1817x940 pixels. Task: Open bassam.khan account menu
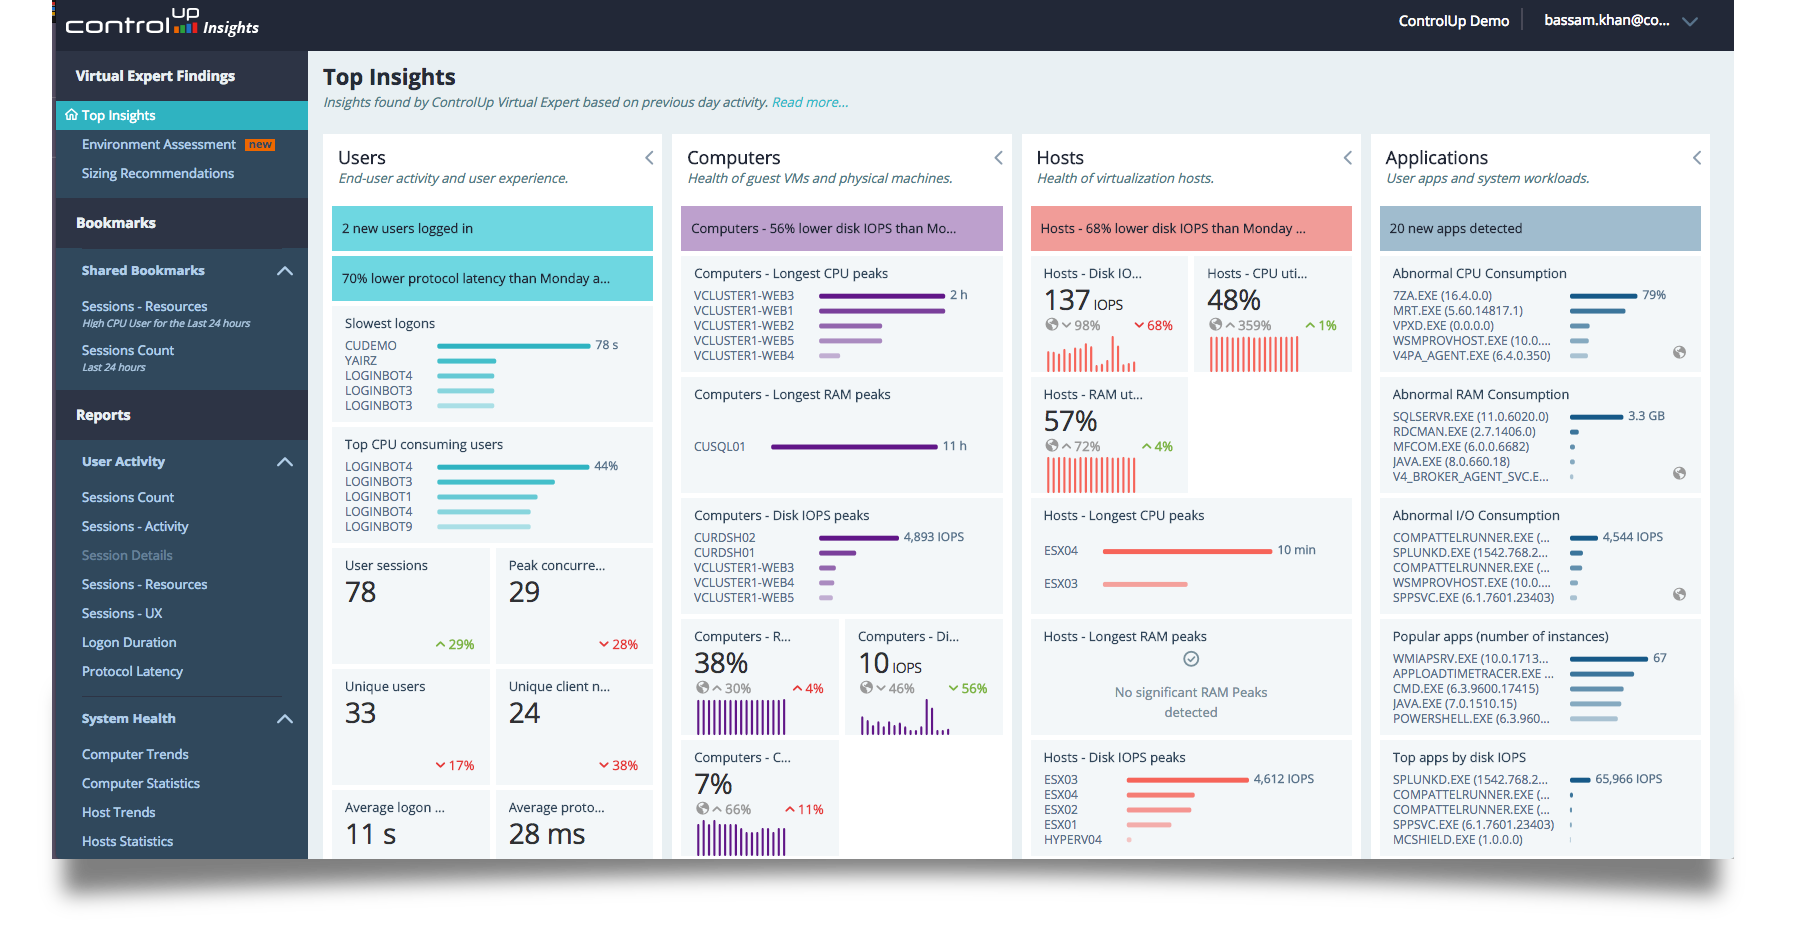[1606, 20]
